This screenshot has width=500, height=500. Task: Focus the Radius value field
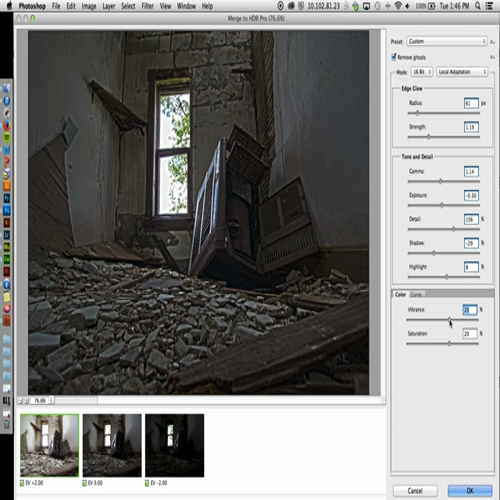tap(471, 103)
